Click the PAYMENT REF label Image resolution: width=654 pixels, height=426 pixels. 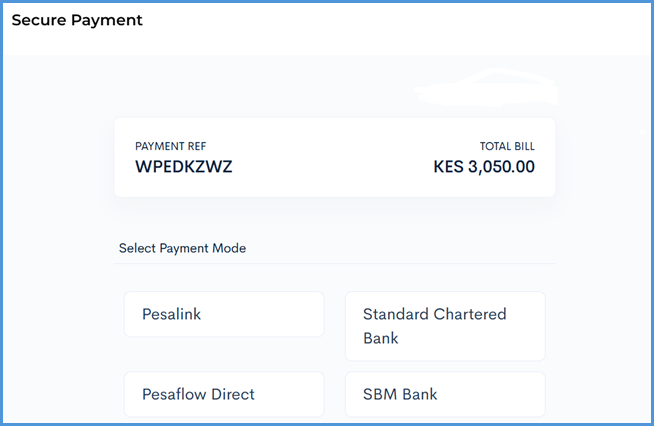click(x=170, y=146)
